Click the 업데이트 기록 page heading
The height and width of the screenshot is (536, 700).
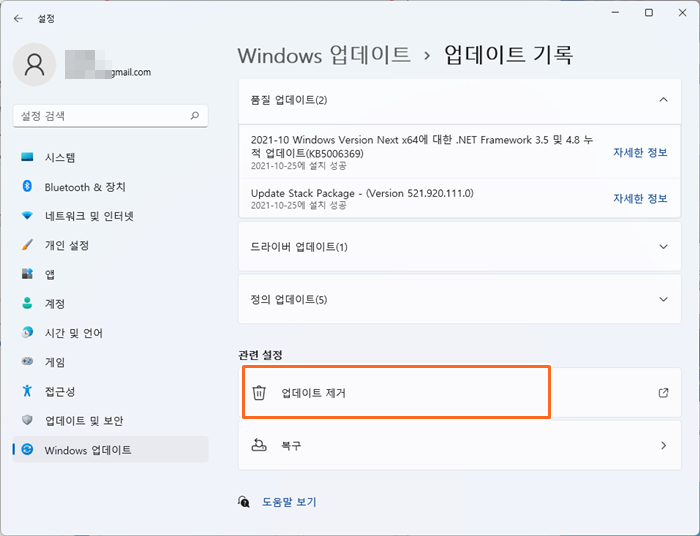[x=508, y=55]
